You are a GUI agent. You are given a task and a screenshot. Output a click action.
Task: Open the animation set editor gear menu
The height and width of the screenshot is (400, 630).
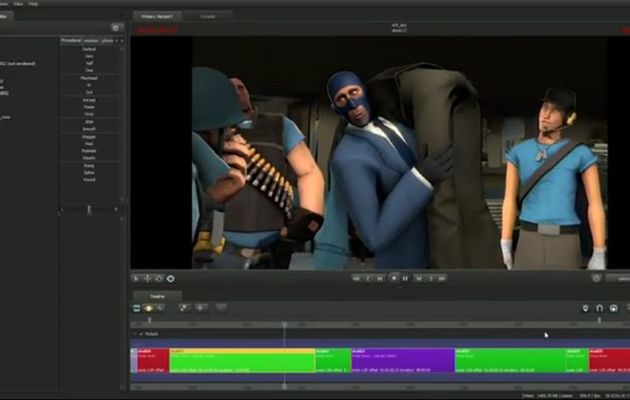click(x=116, y=28)
